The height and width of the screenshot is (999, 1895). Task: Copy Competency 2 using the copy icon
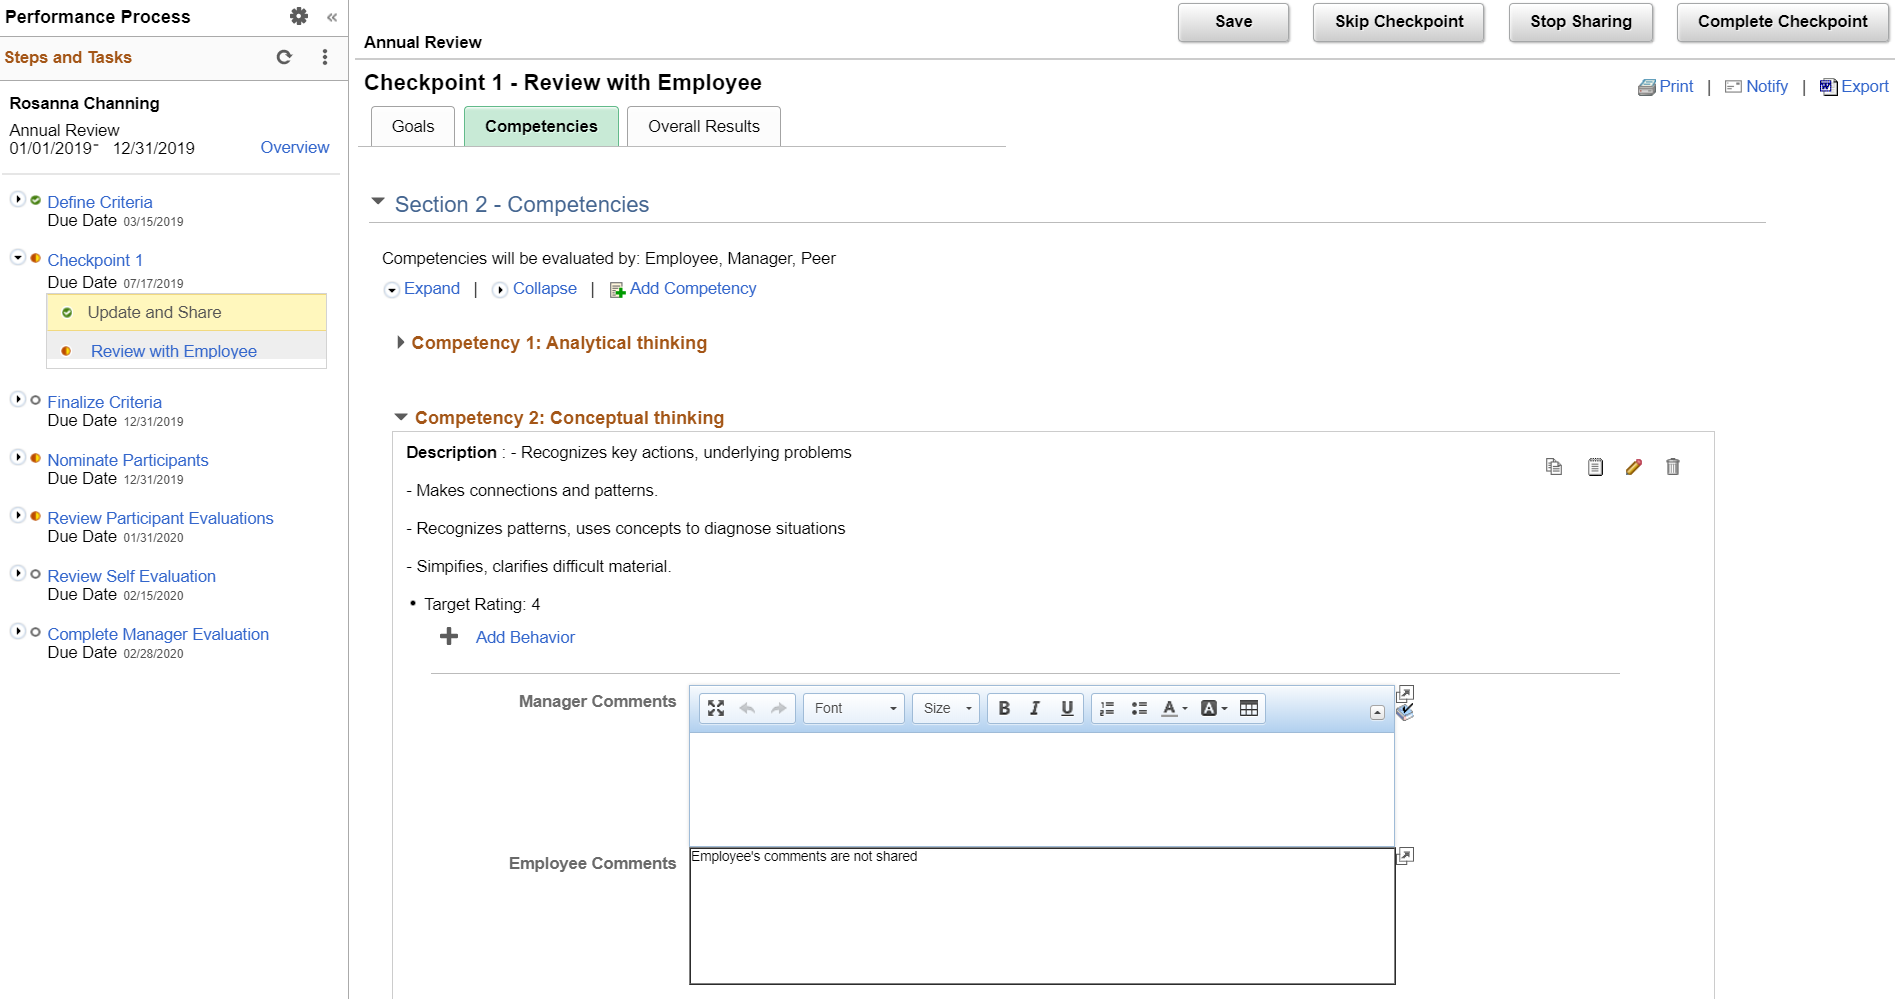click(x=1554, y=467)
